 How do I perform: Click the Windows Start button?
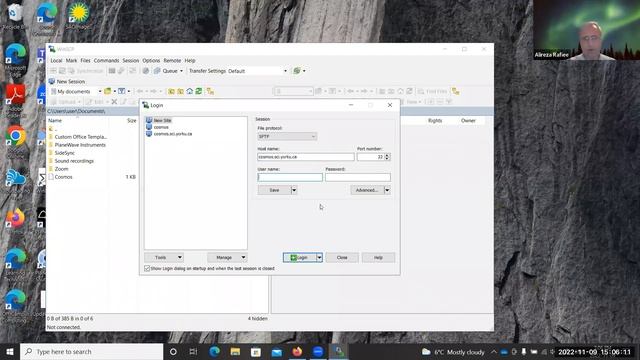10,352
